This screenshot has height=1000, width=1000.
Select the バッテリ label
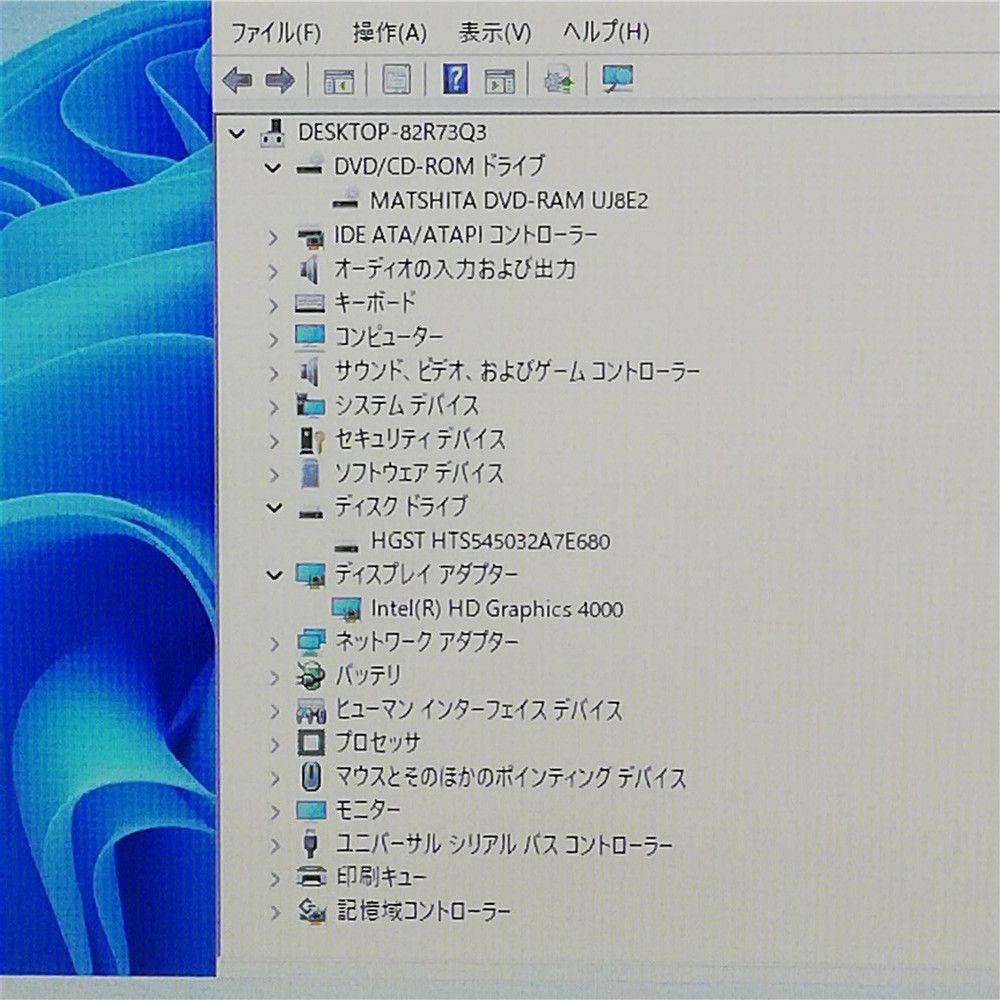(x=369, y=675)
